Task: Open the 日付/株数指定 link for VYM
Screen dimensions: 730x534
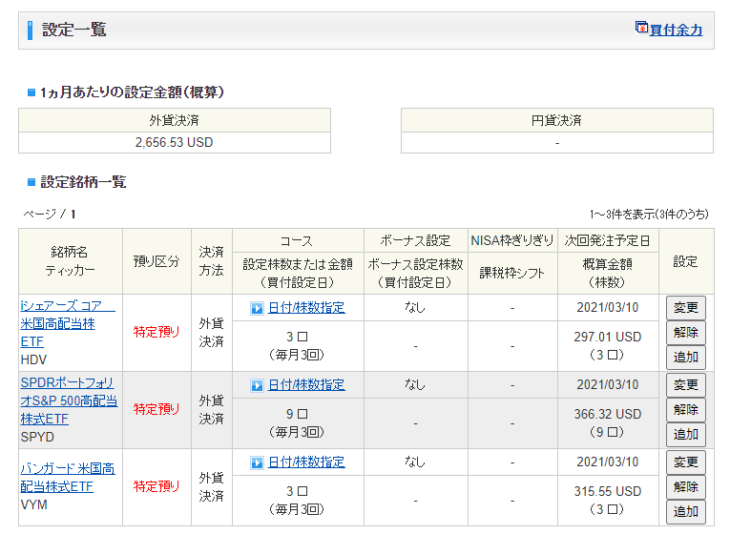Action: (306, 462)
